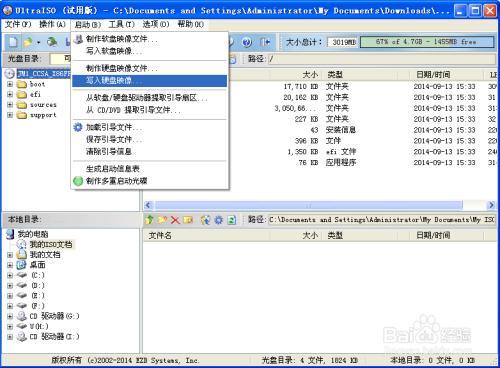
Task: Click the New file toolbar icon
Action: pyautogui.click(x=13, y=42)
